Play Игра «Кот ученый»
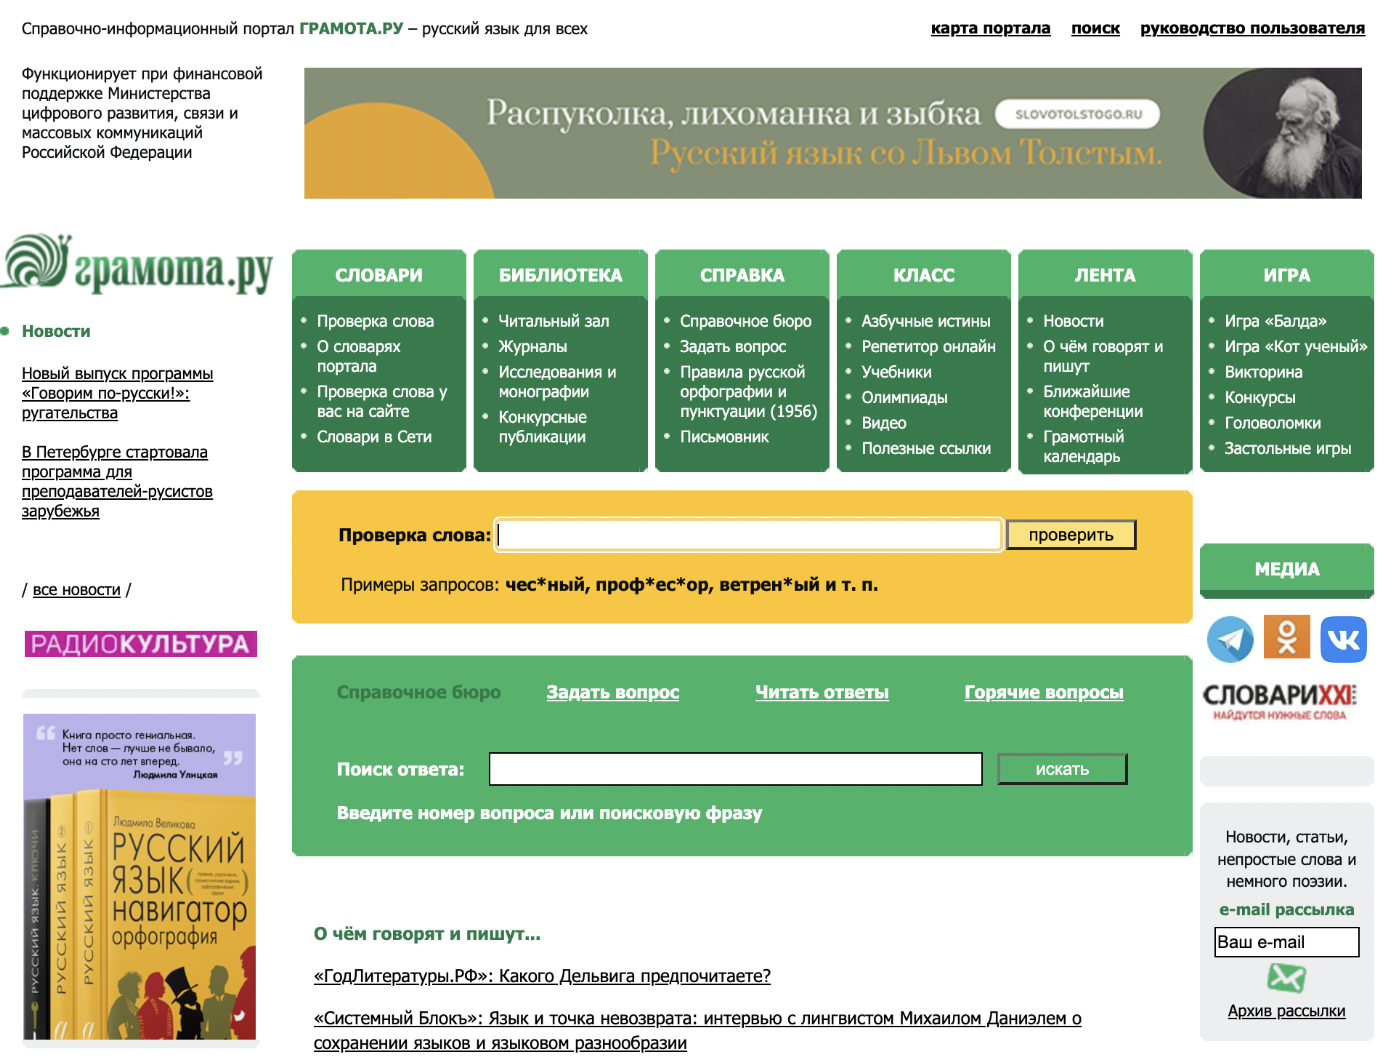1394x1062 pixels. click(x=1296, y=346)
